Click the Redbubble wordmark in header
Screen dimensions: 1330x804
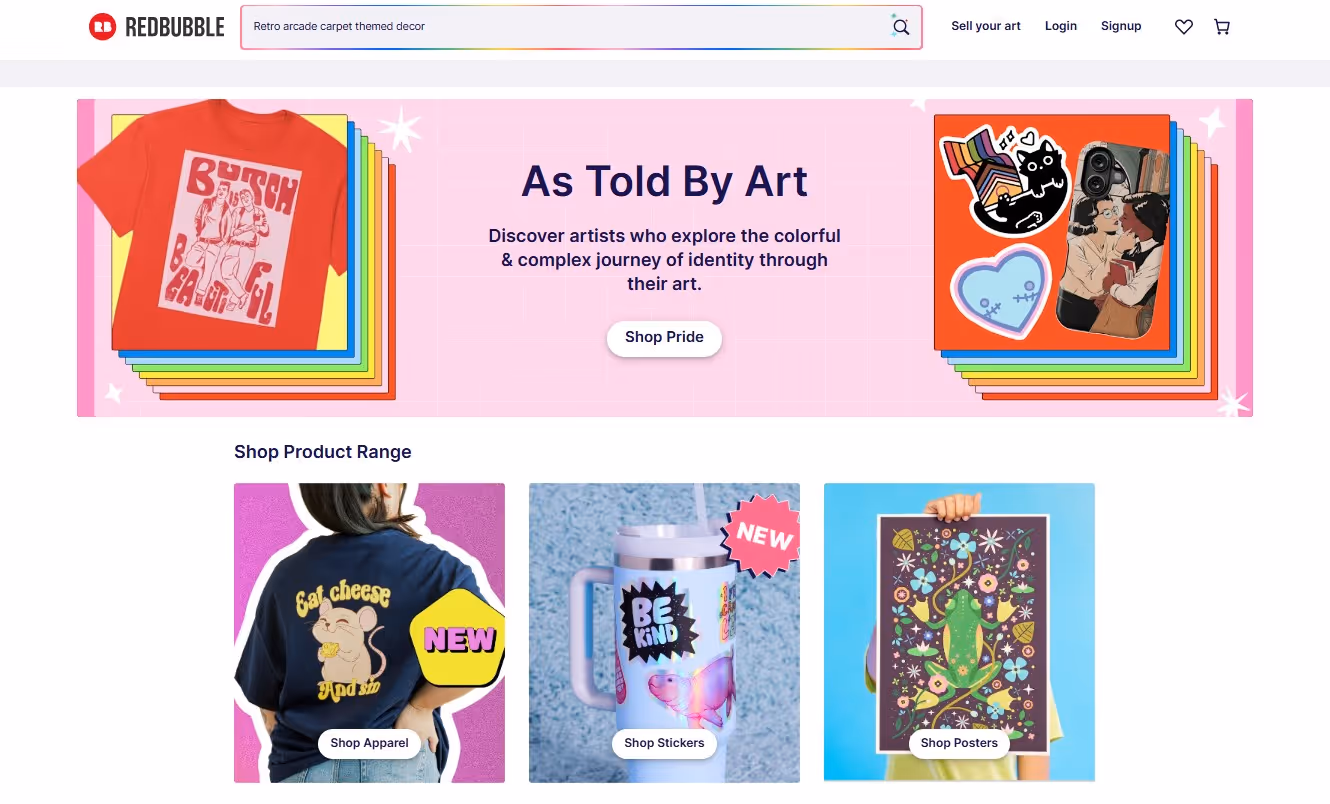pyautogui.click(x=174, y=27)
